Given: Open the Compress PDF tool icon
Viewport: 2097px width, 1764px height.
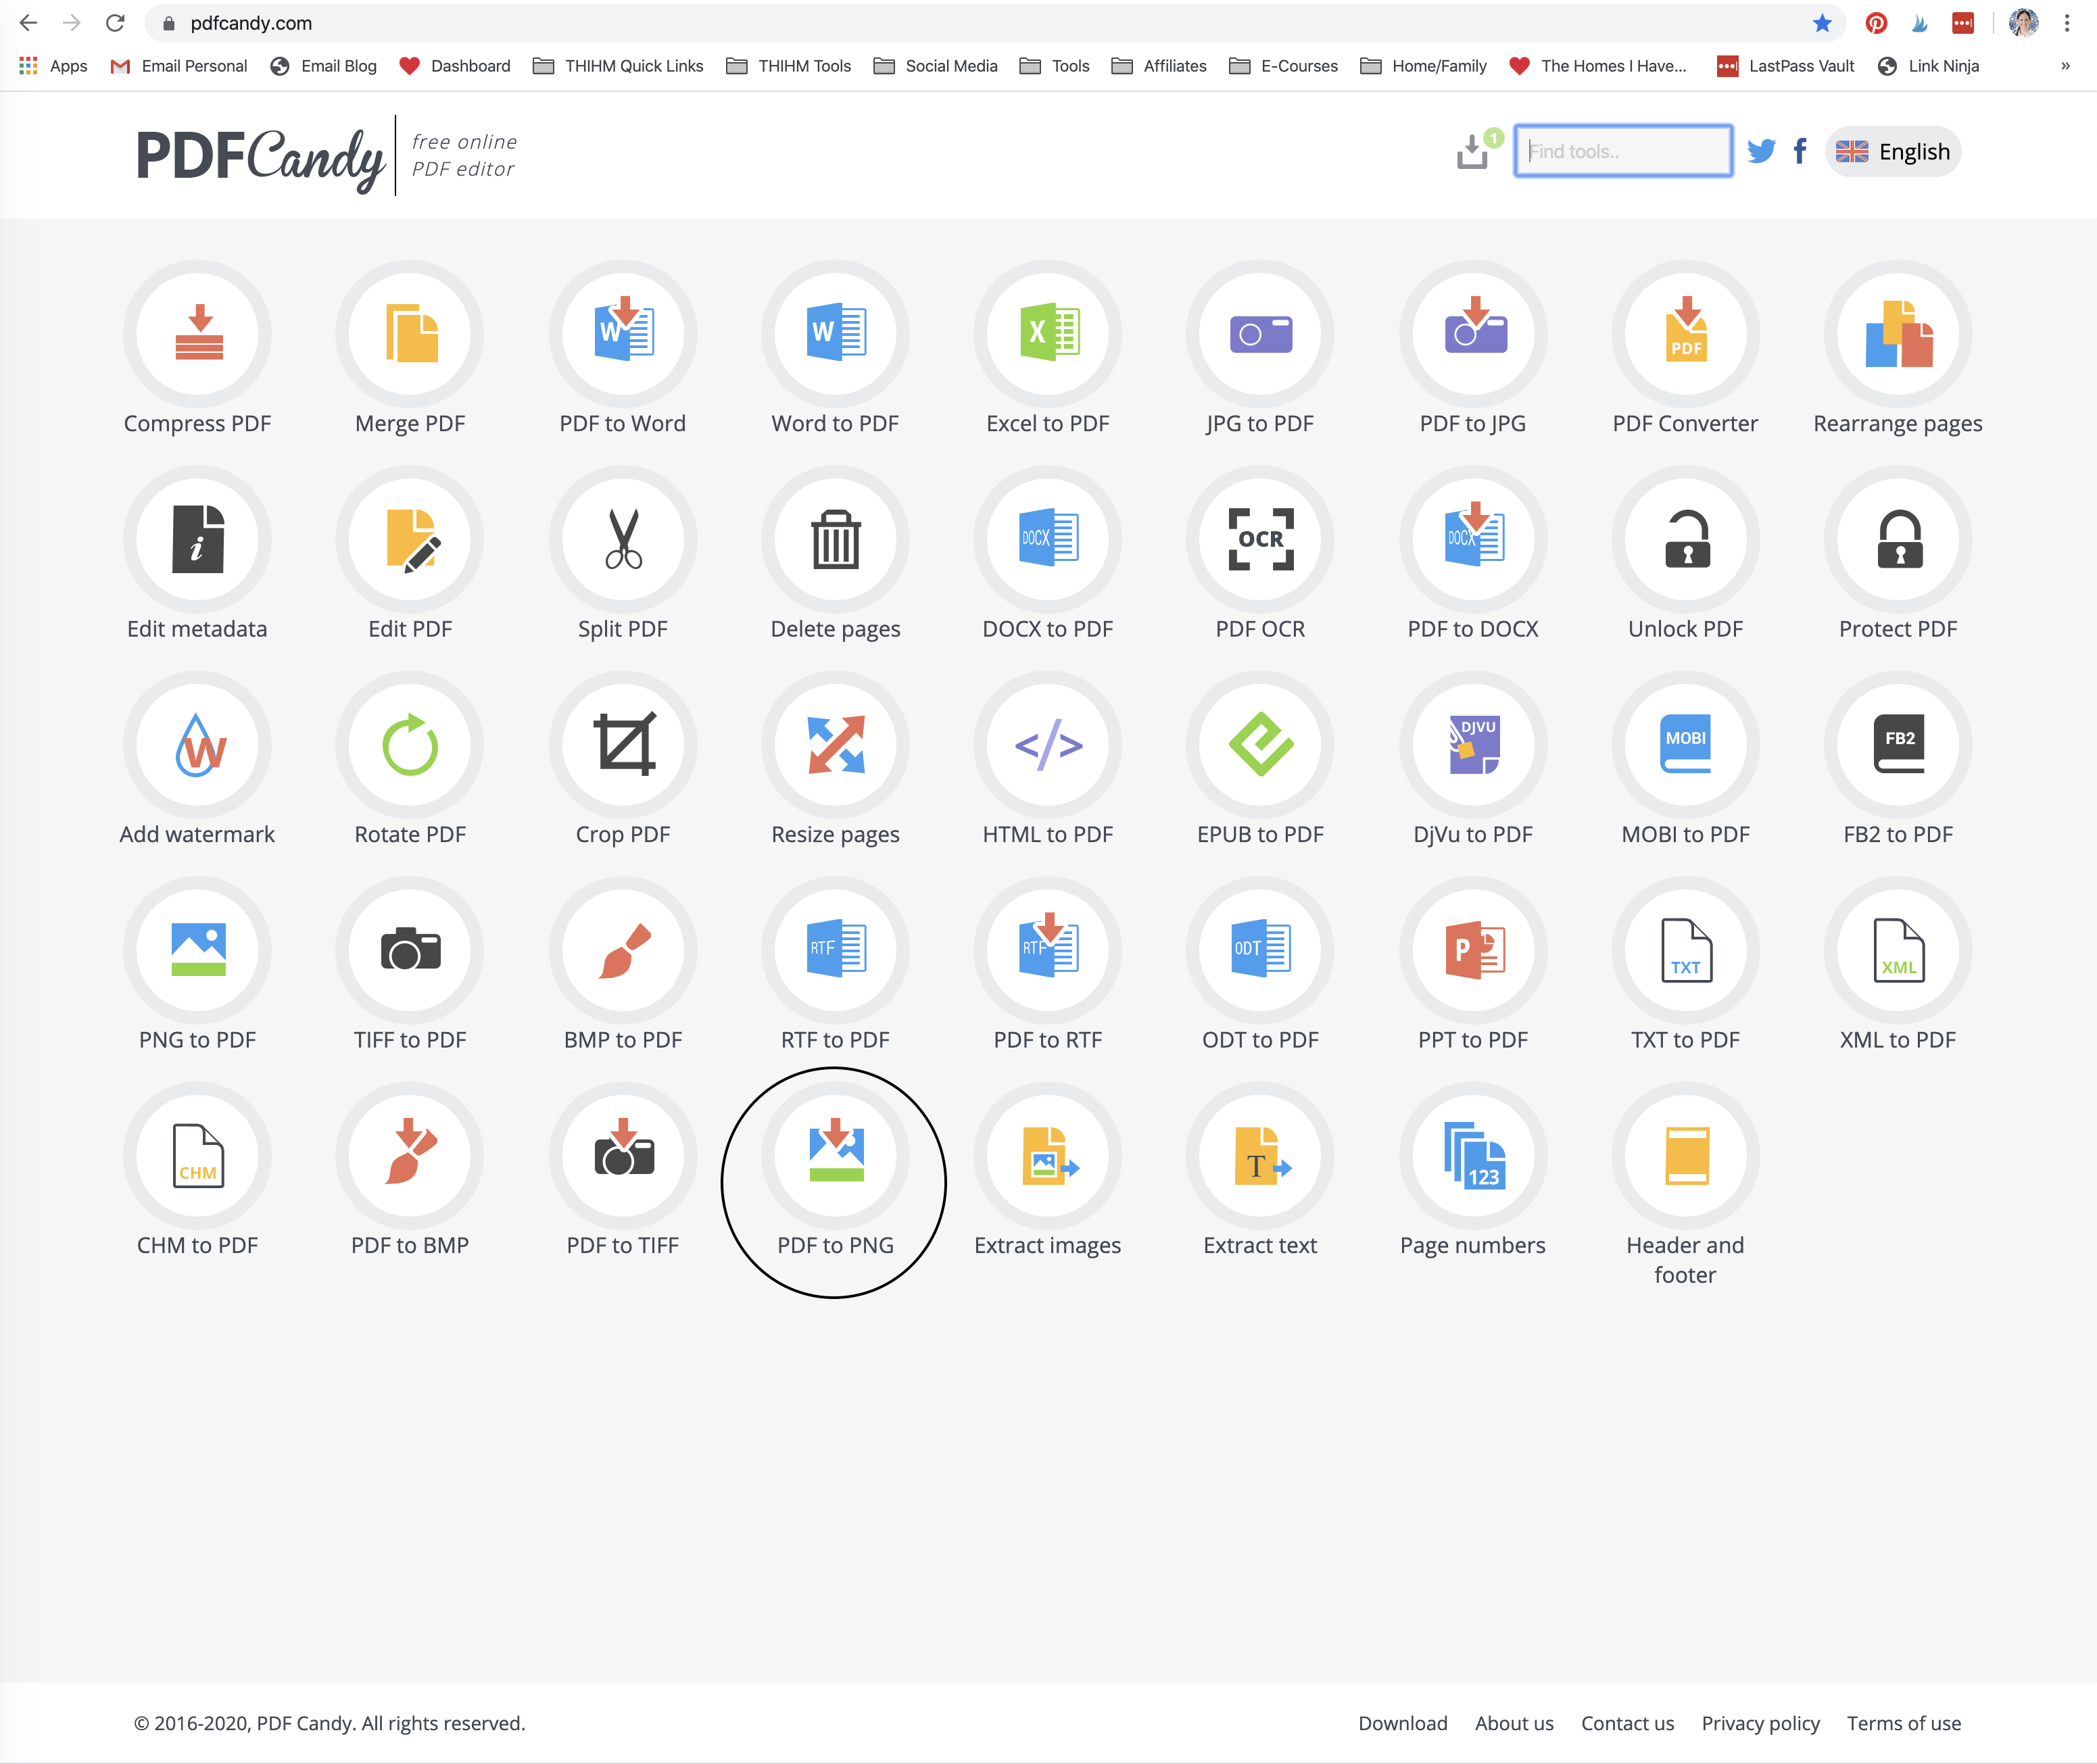Looking at the screenshot, I should pyautogui.click(x=198, y=334).
